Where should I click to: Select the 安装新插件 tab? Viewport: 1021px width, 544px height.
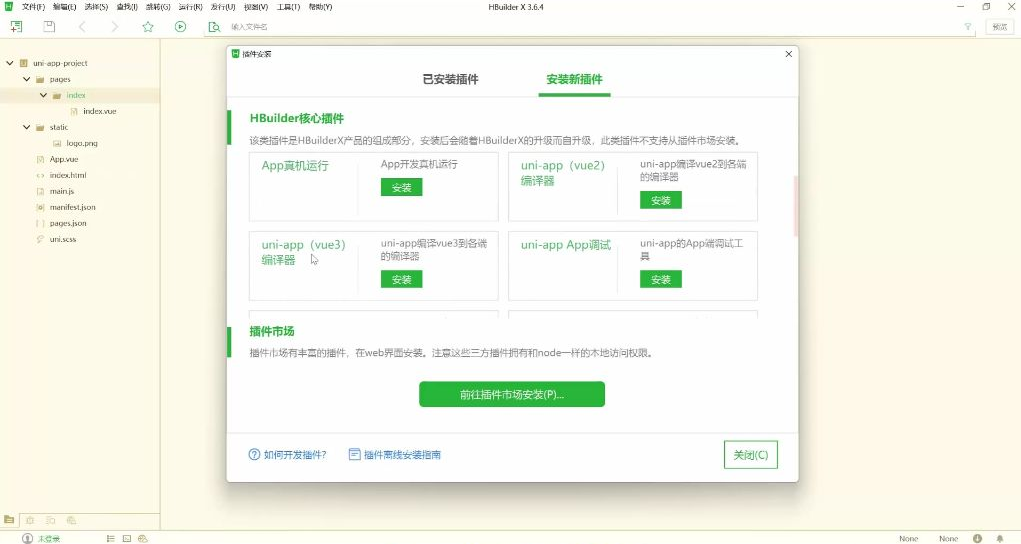574,79
